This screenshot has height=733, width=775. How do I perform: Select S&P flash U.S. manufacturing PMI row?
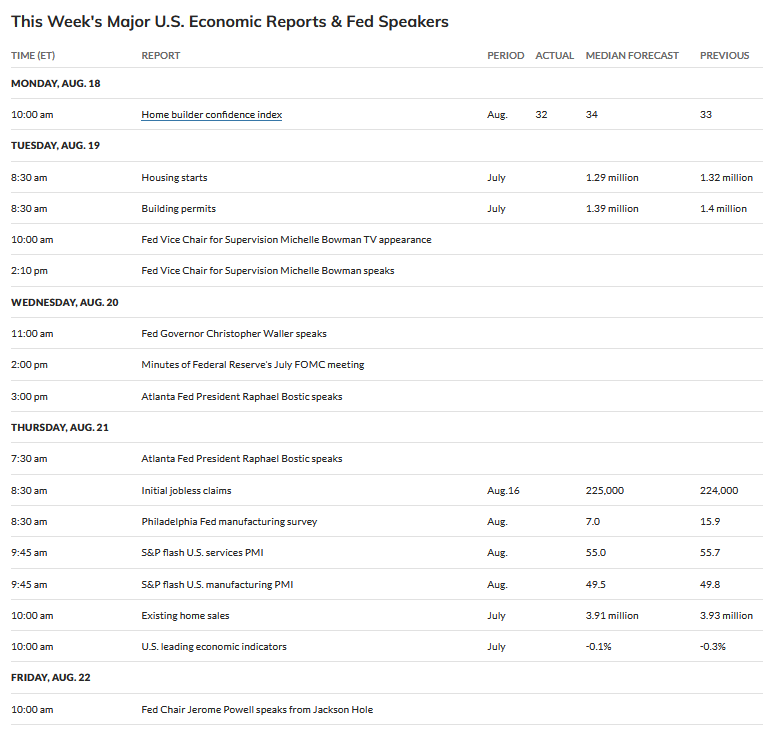click(387, 584)
